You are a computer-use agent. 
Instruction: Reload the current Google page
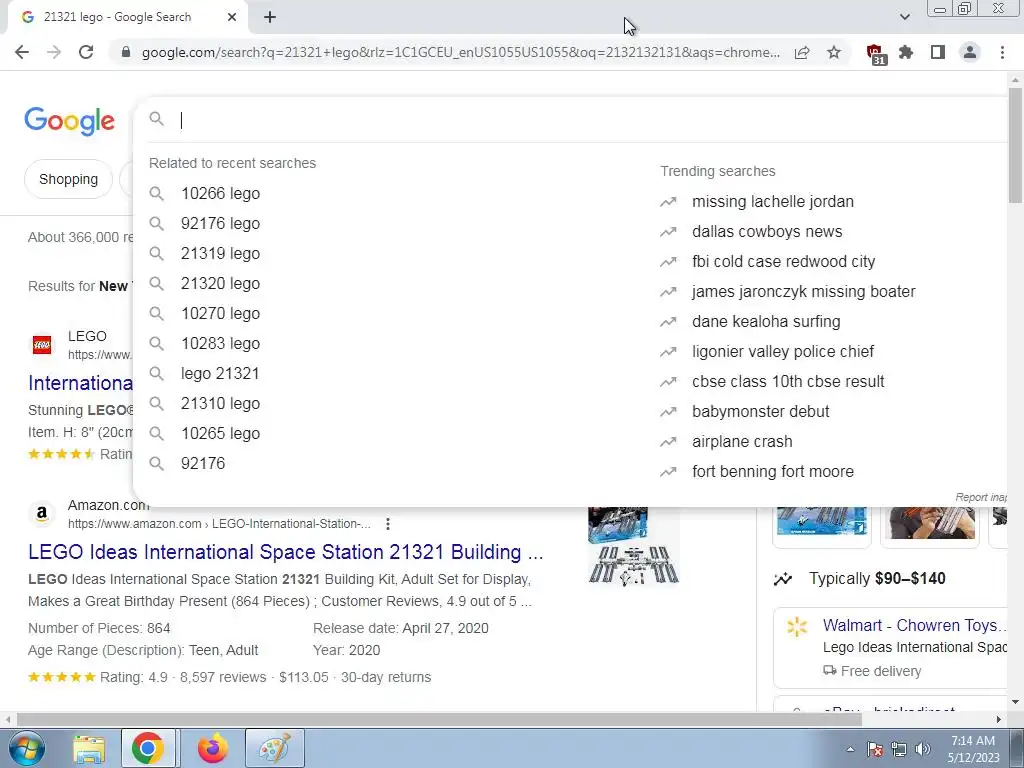pyautogui.click(x=86, y=52)
